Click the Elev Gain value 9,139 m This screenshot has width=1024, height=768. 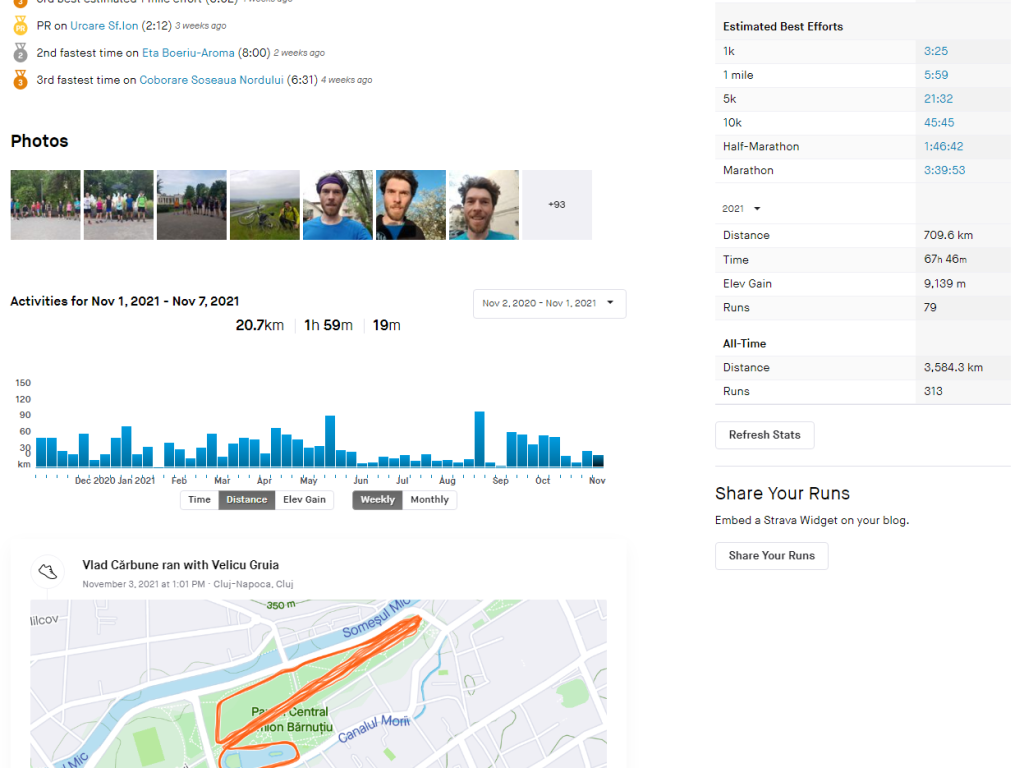tap(945, 283)
